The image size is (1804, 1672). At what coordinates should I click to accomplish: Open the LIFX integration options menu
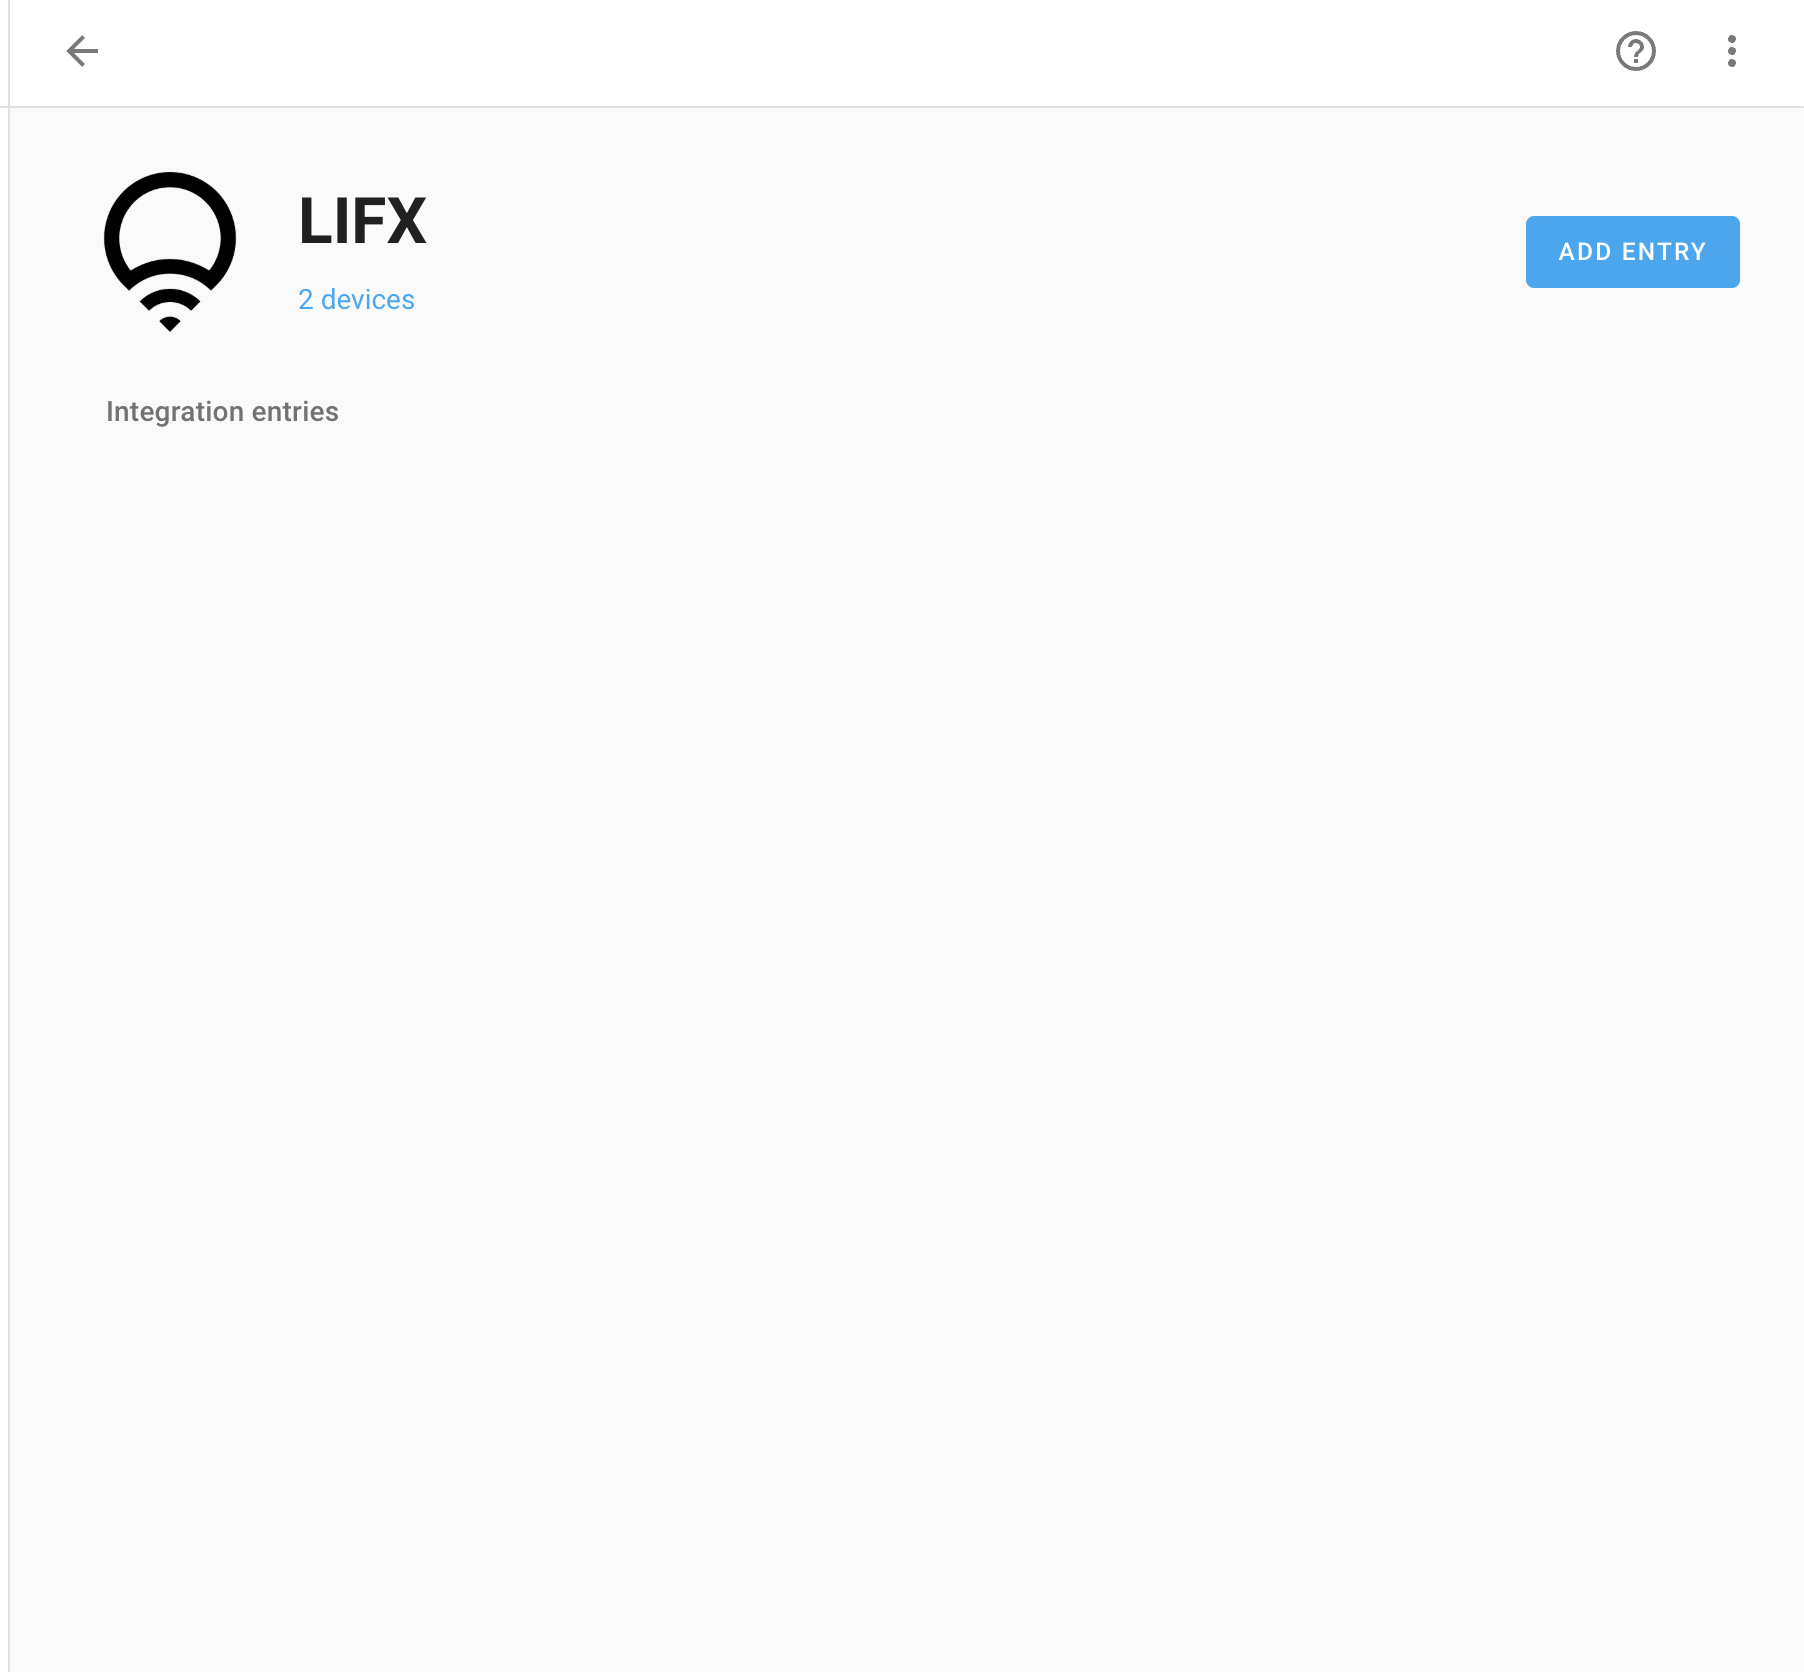[x=1732, y=51]
